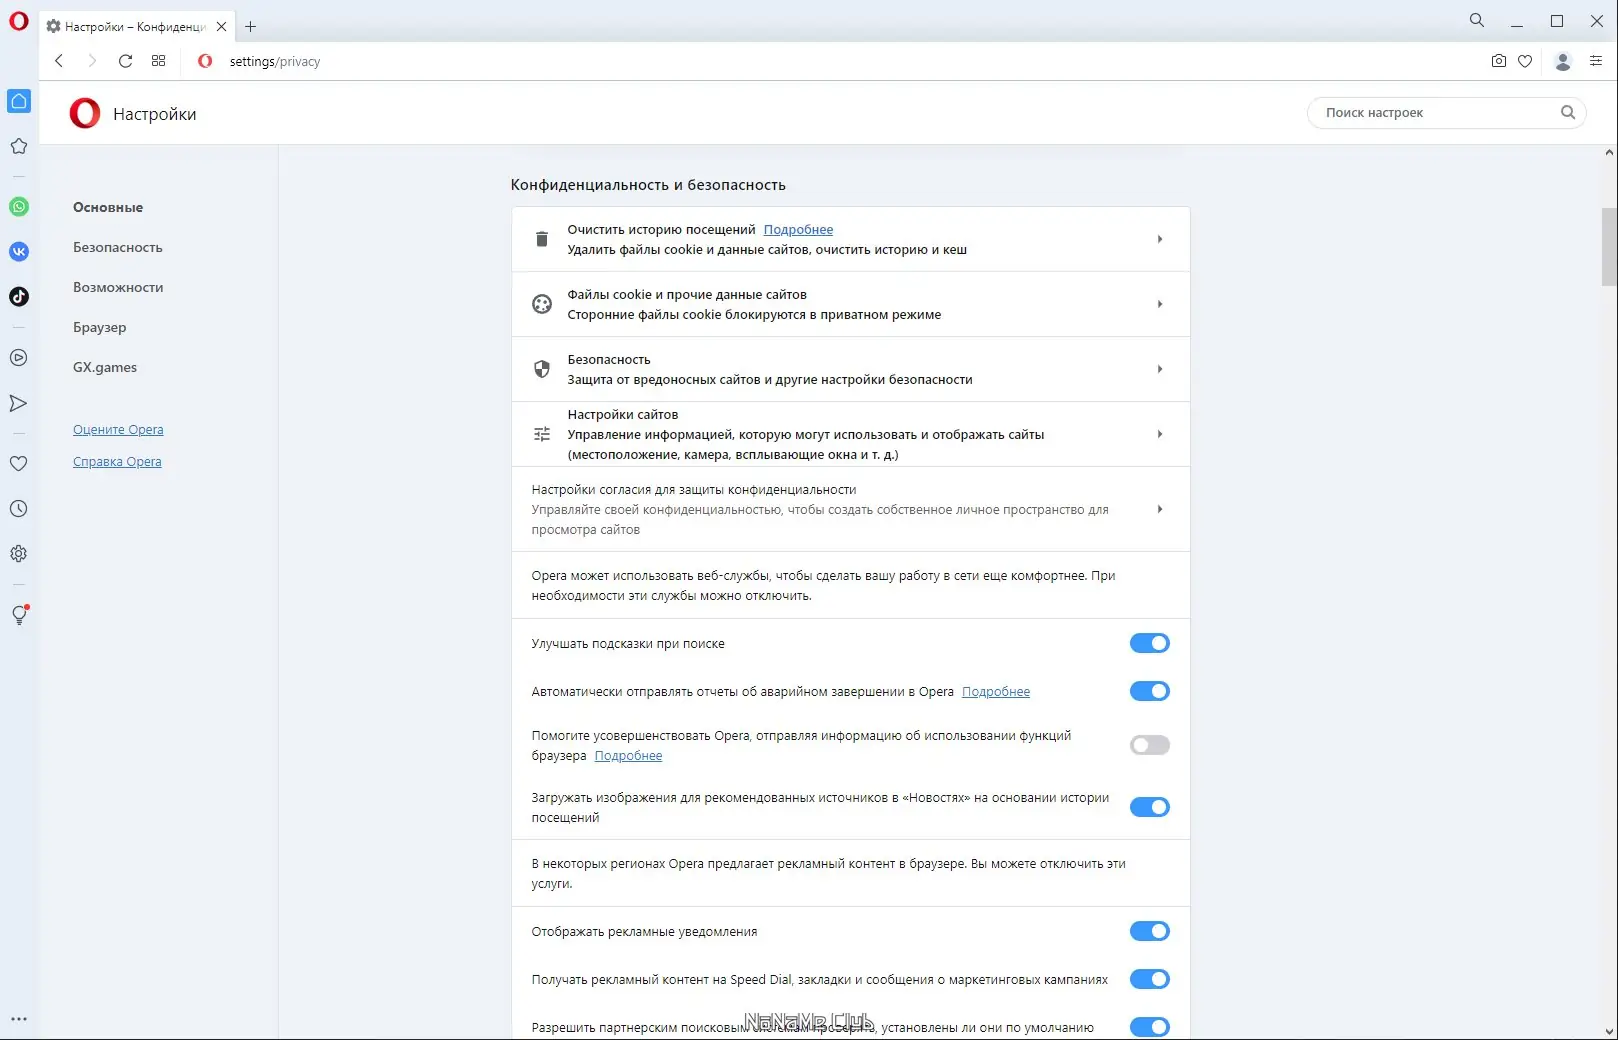Viewport: 1618px width, 1040px height.
Task: Open Подробнее link next to clear history
Action: tap(798, 230)
